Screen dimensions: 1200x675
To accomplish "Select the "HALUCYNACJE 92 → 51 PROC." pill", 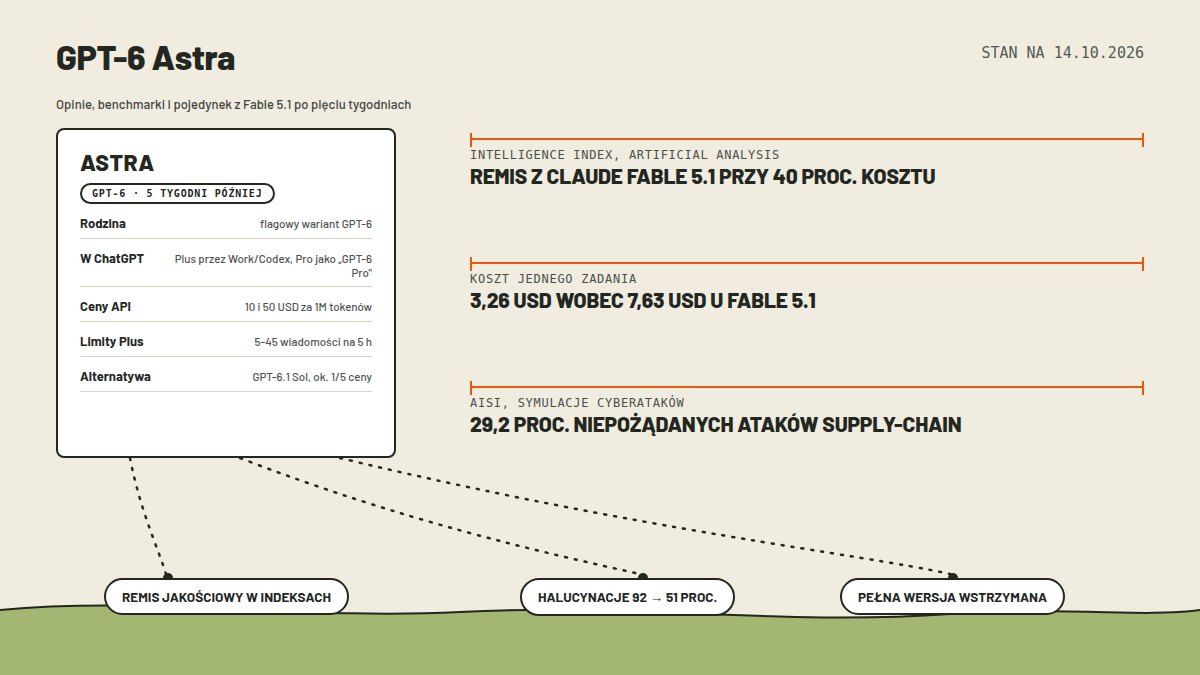I will (x=627, y=597).
